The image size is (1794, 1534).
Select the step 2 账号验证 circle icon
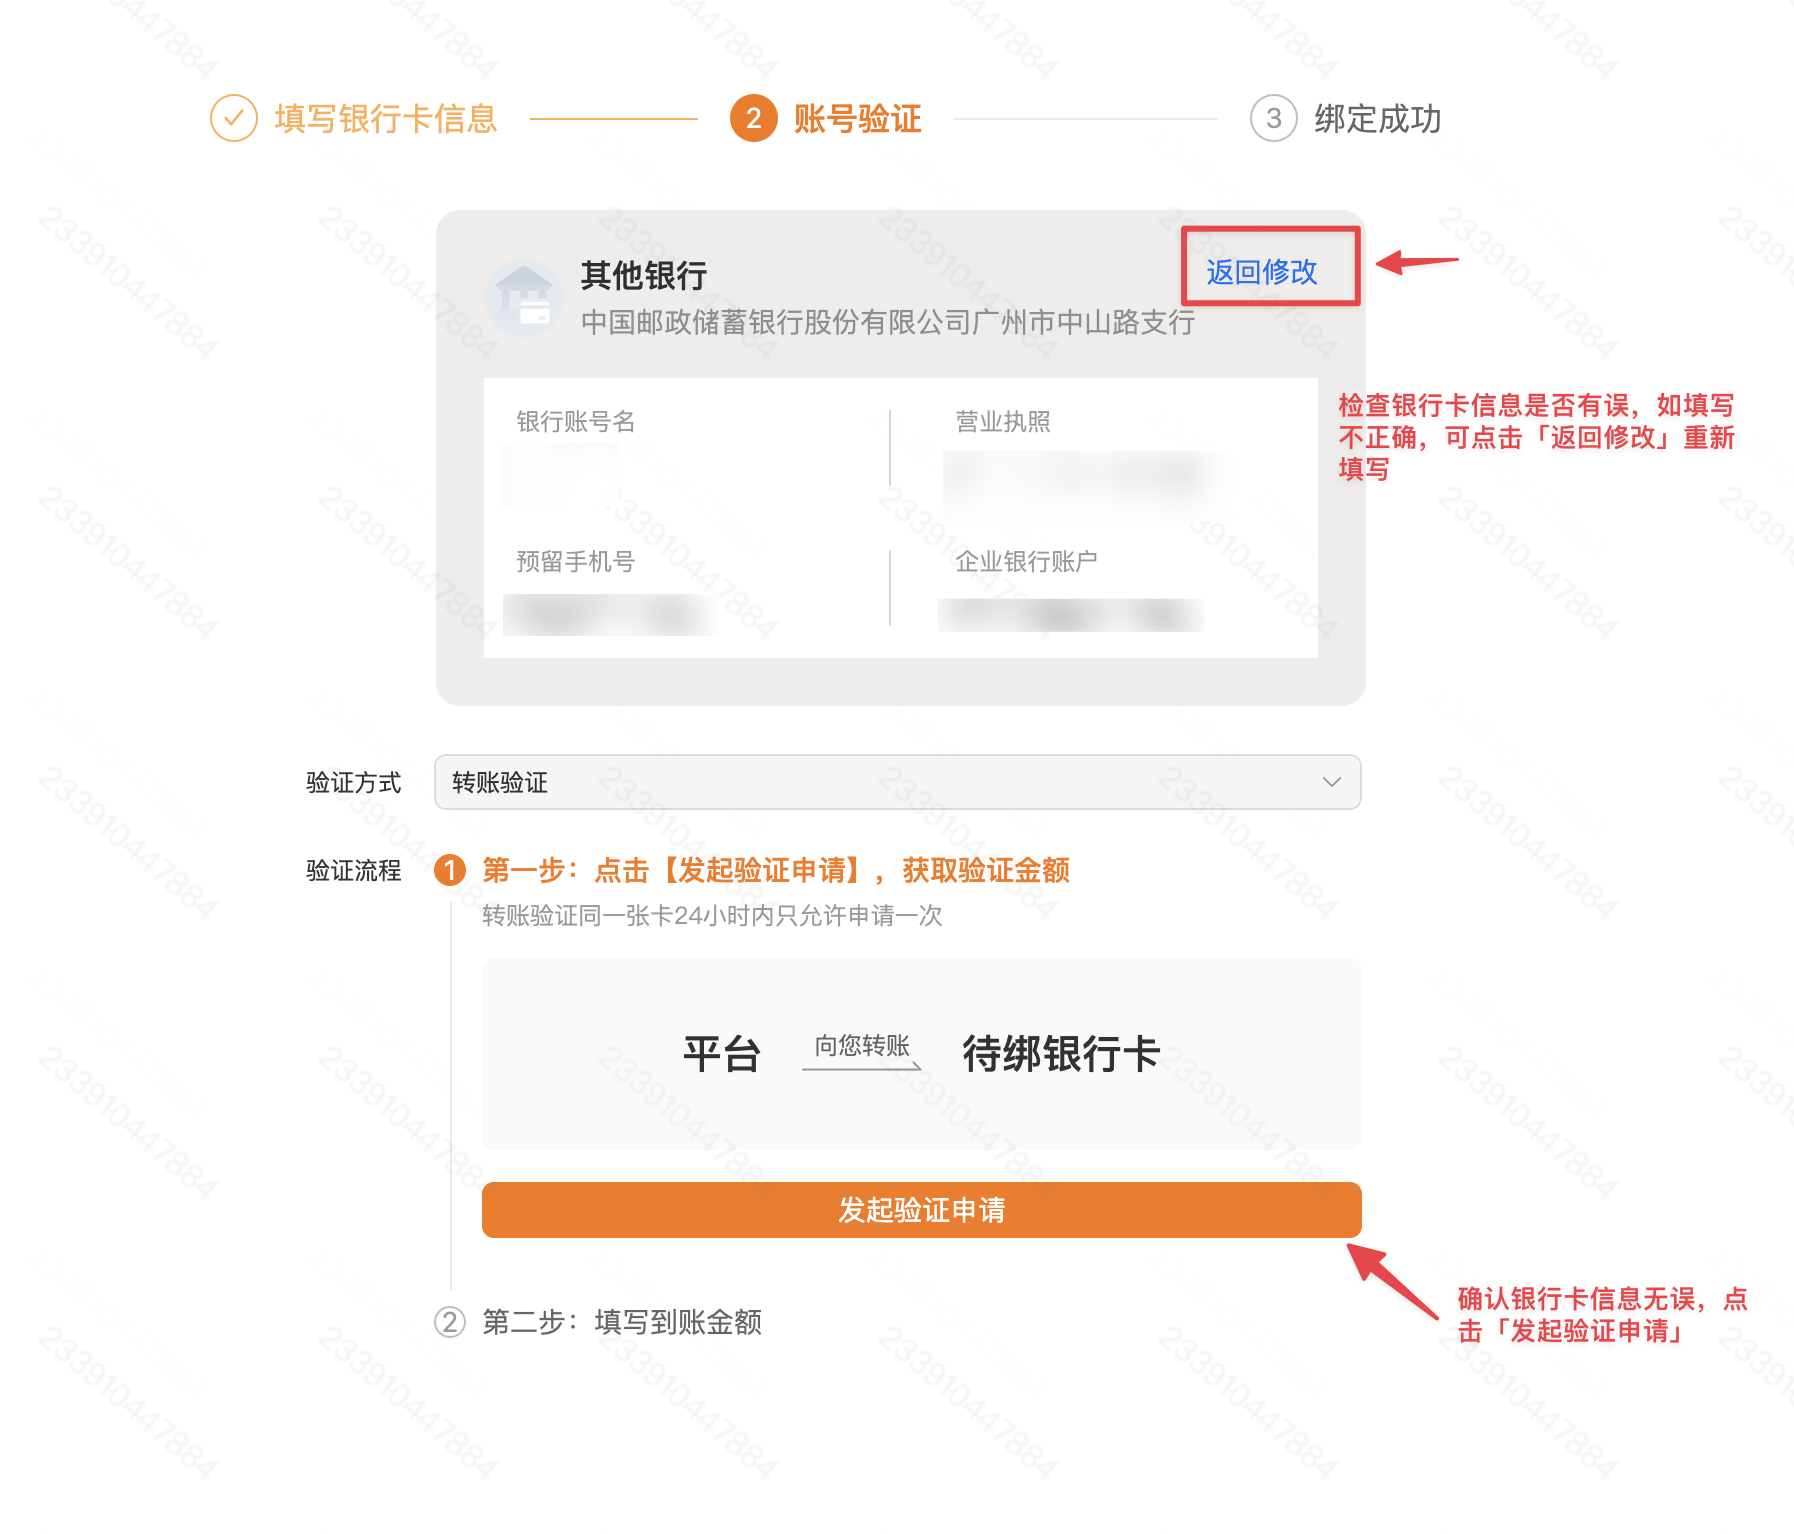(x=753, y=118)
